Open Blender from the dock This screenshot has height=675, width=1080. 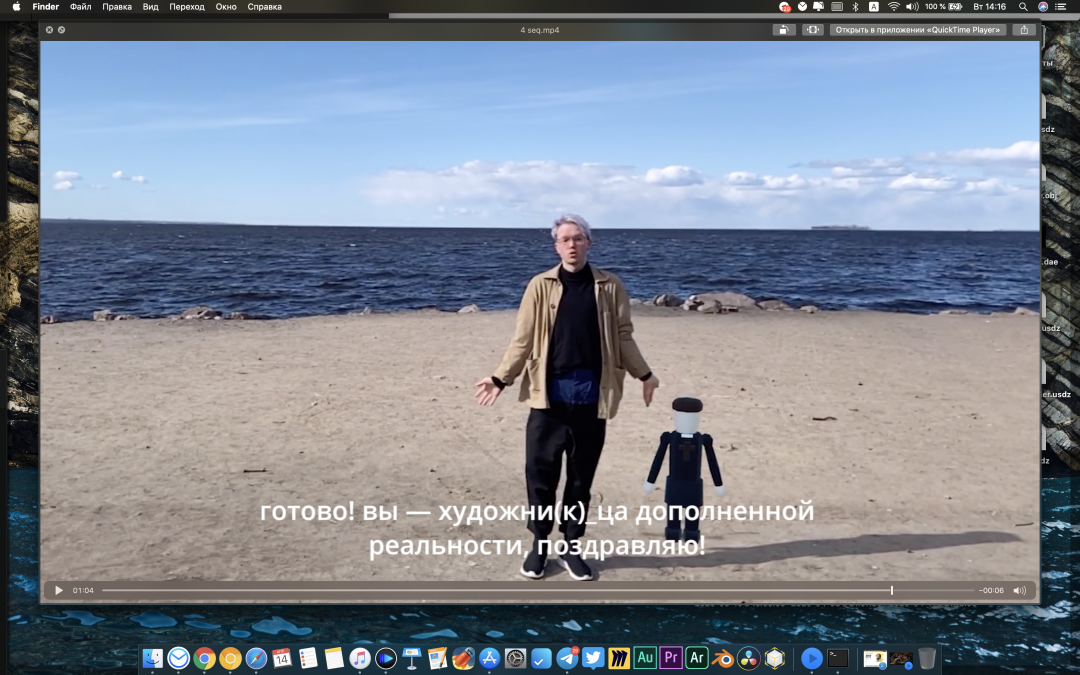tap(723, 657)
